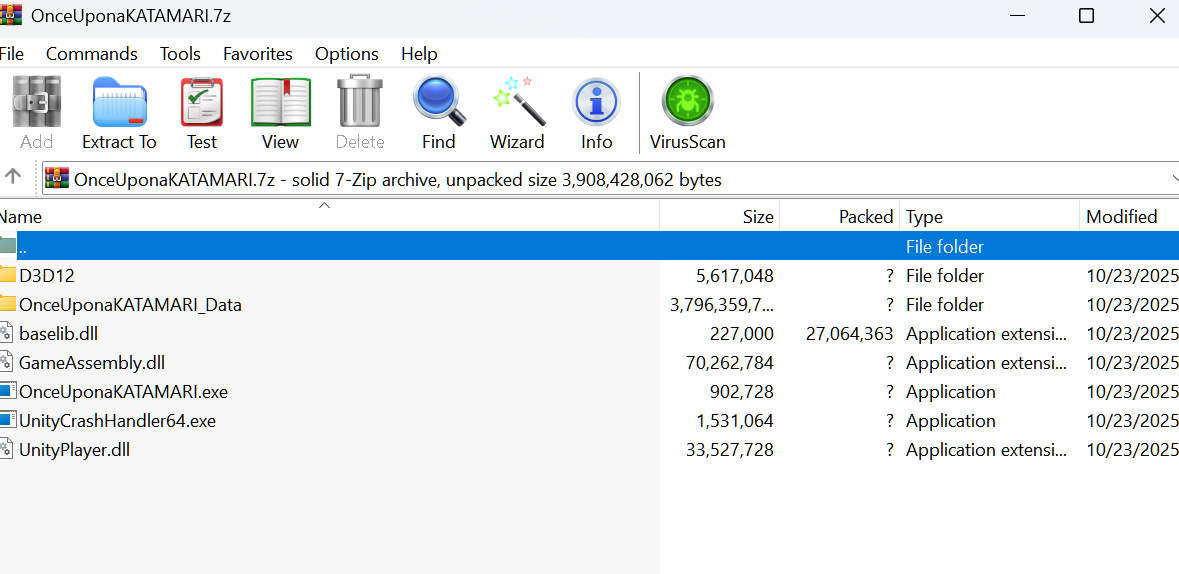The width and height of the screenshot is (1179, 574).
Task: Show archive Info icon
Action: point(596,101)
